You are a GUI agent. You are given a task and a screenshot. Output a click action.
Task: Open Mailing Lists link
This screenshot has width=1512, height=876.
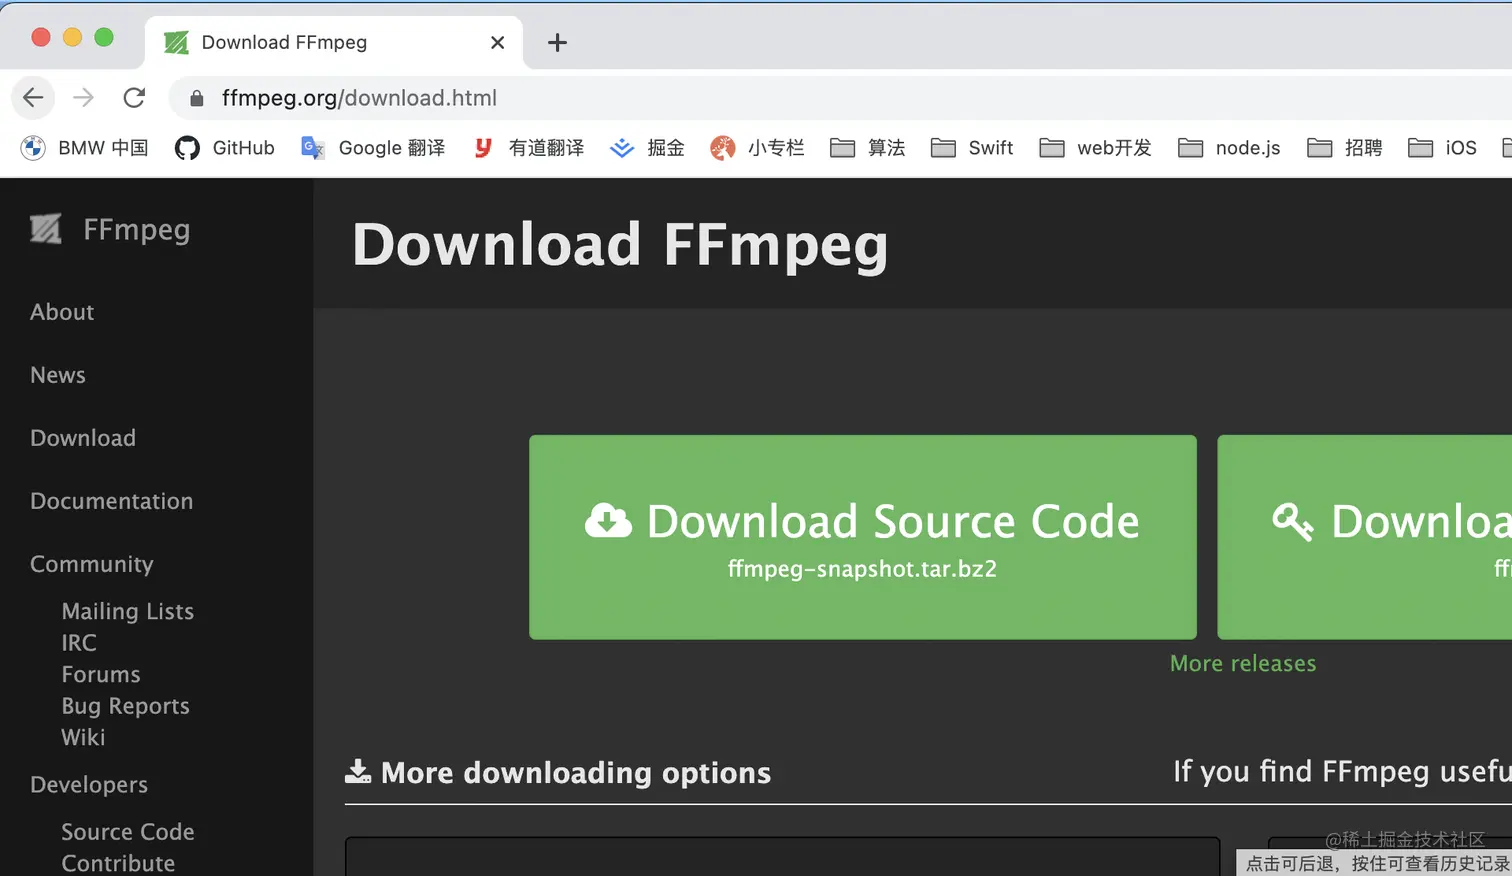tap(128, 611)
